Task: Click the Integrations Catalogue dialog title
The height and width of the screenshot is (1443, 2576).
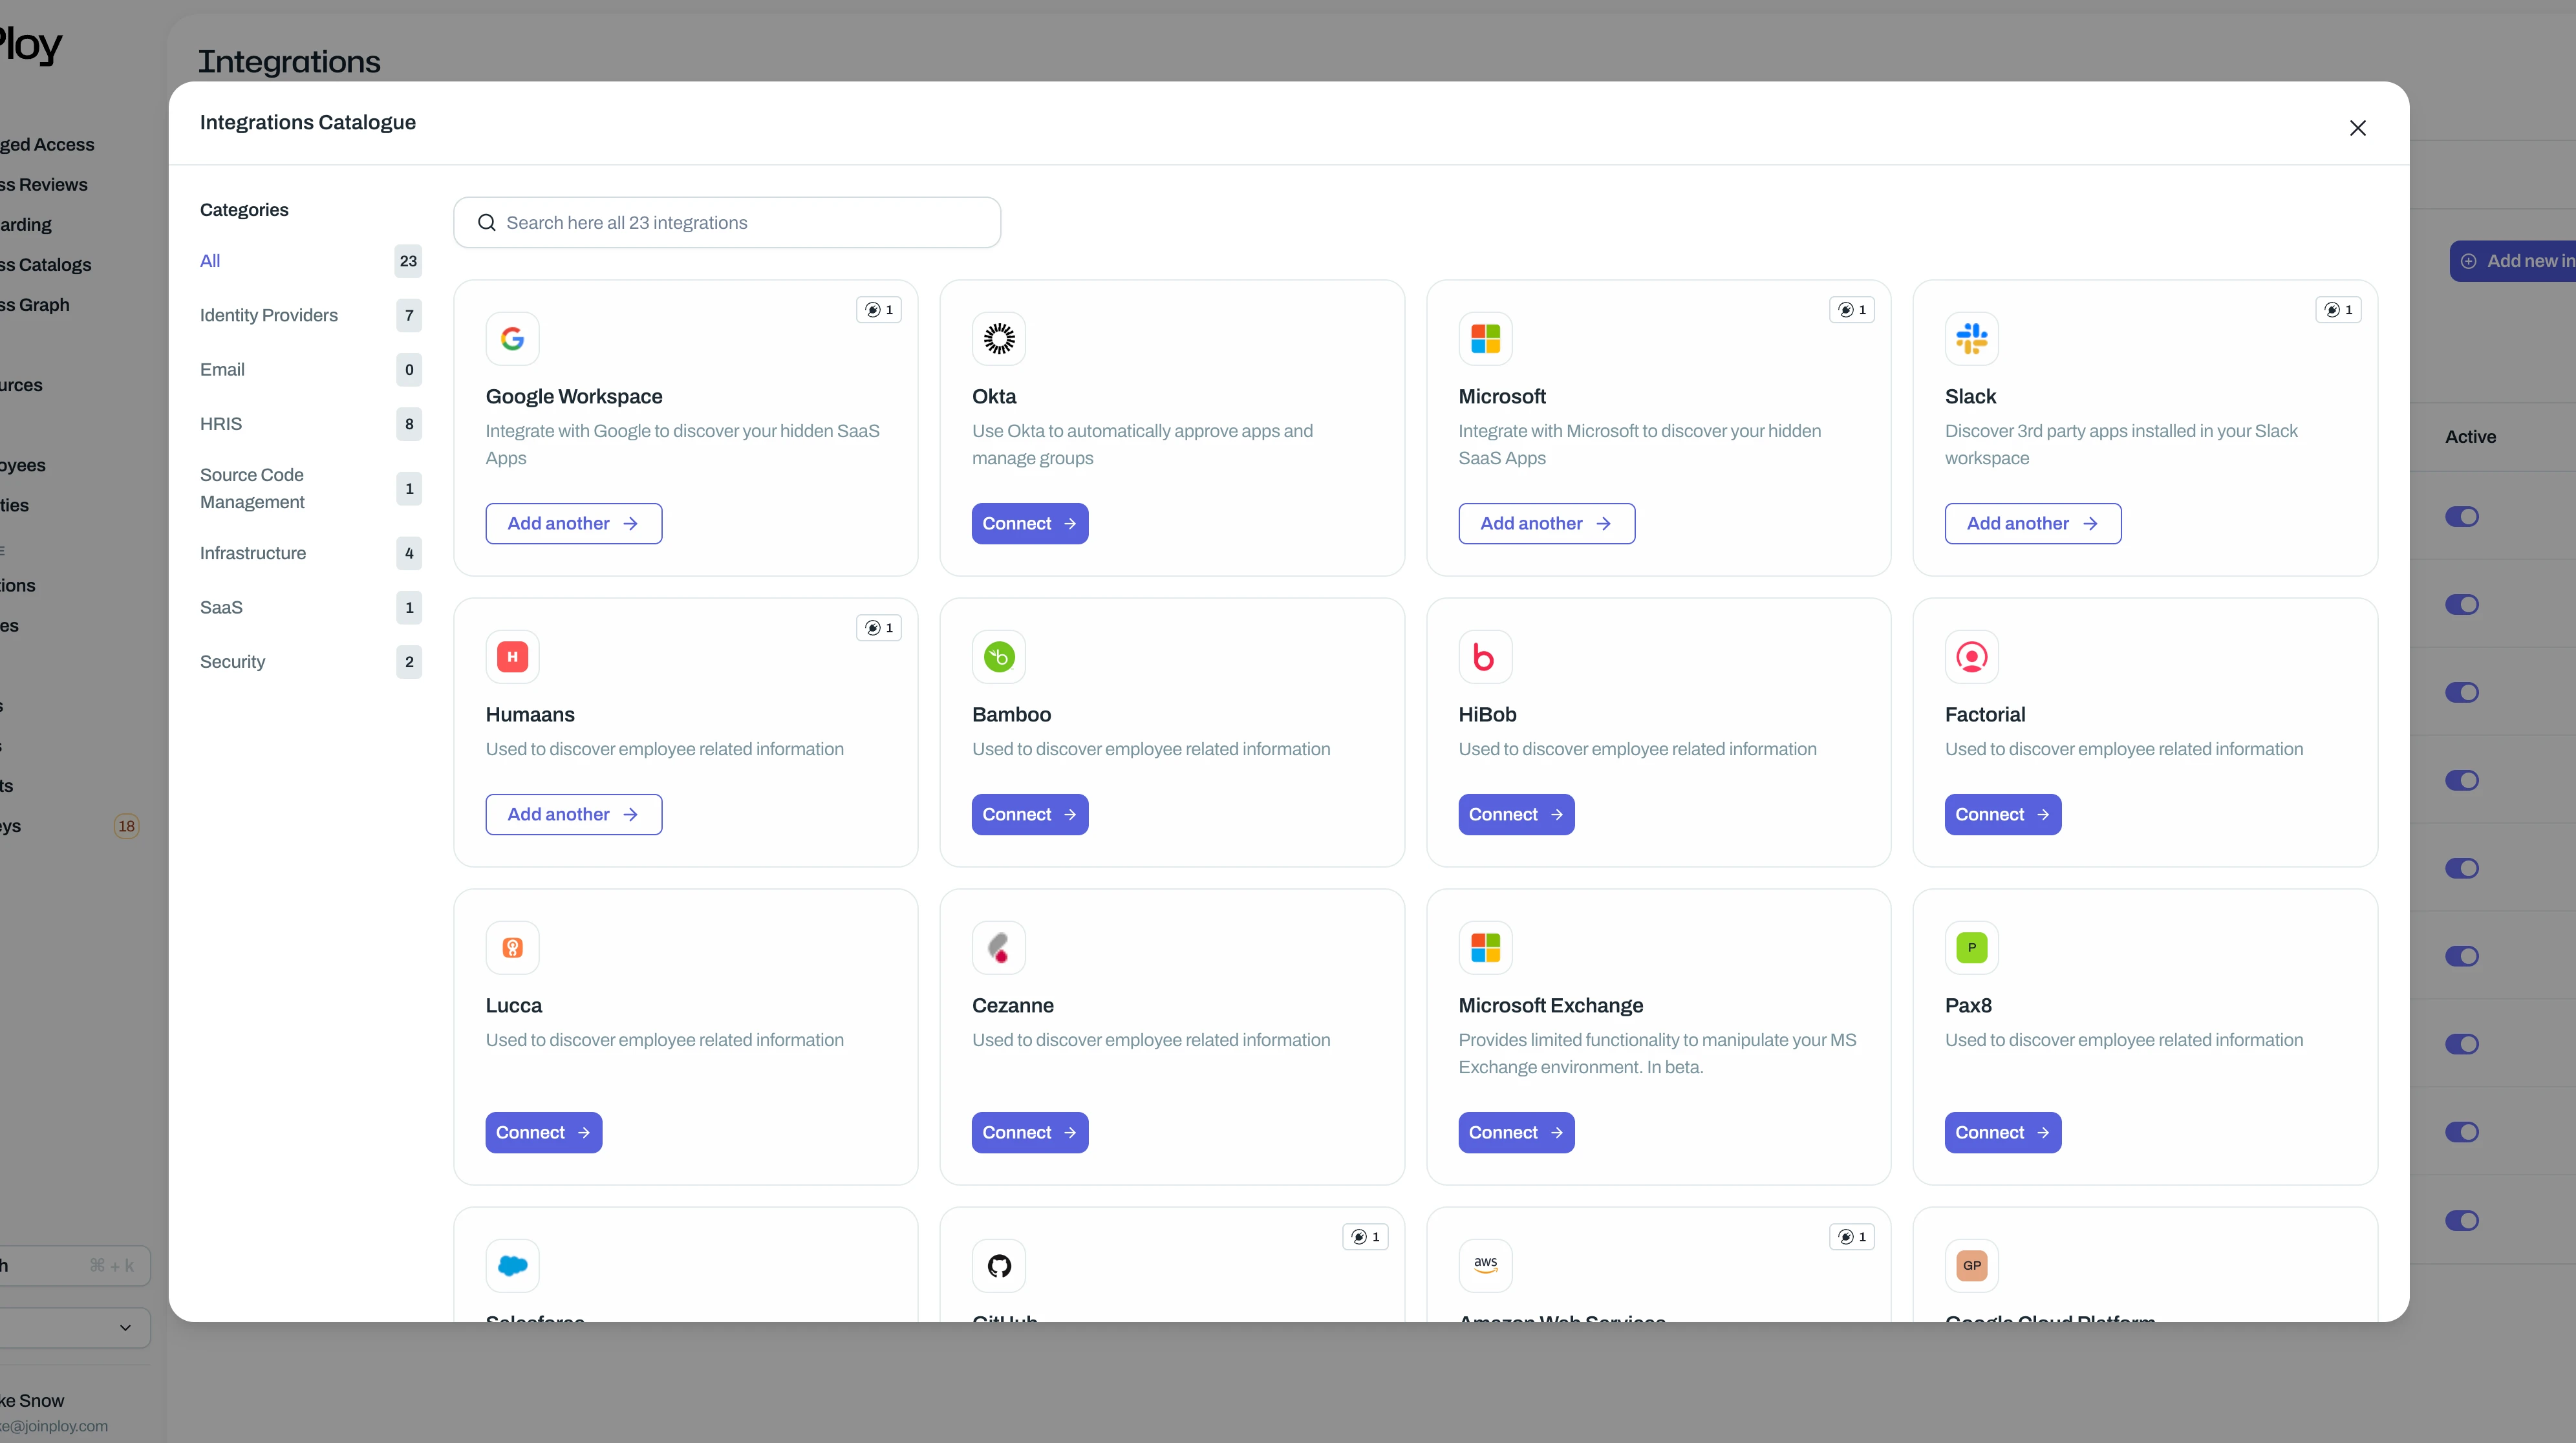Action: click(x=308, y=122)
